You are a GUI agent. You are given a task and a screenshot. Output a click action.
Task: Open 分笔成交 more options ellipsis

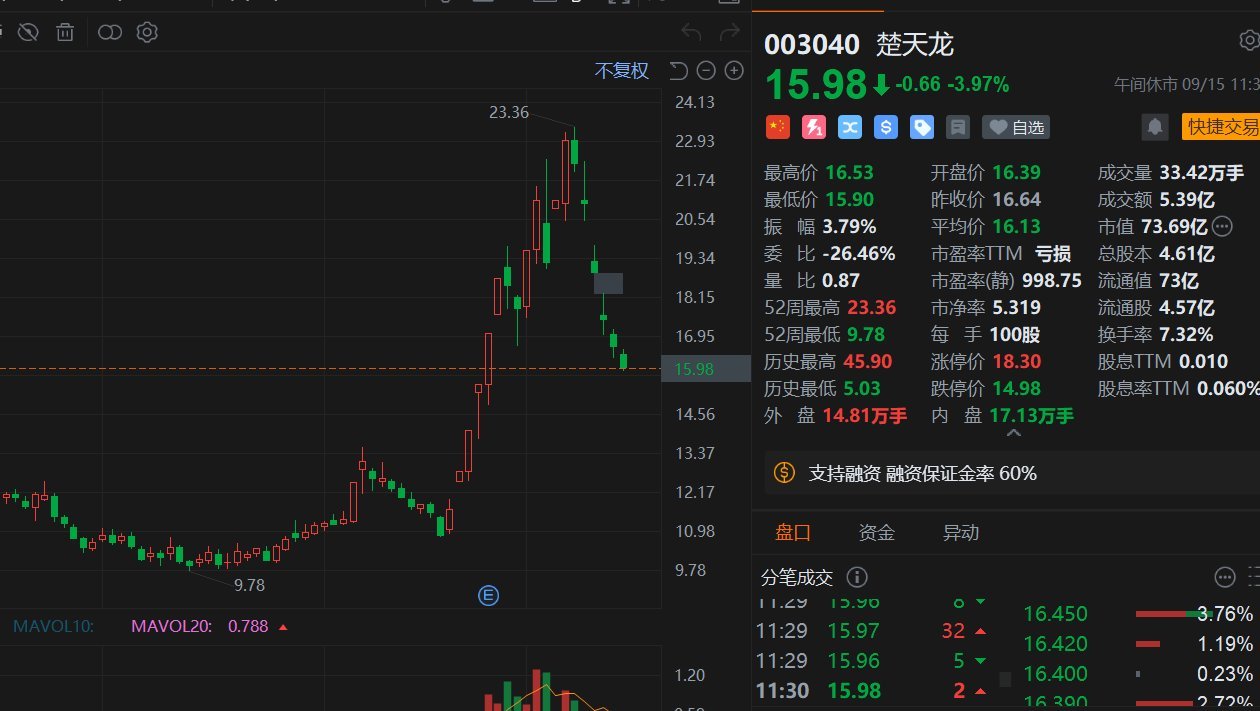coord(1225,577)
